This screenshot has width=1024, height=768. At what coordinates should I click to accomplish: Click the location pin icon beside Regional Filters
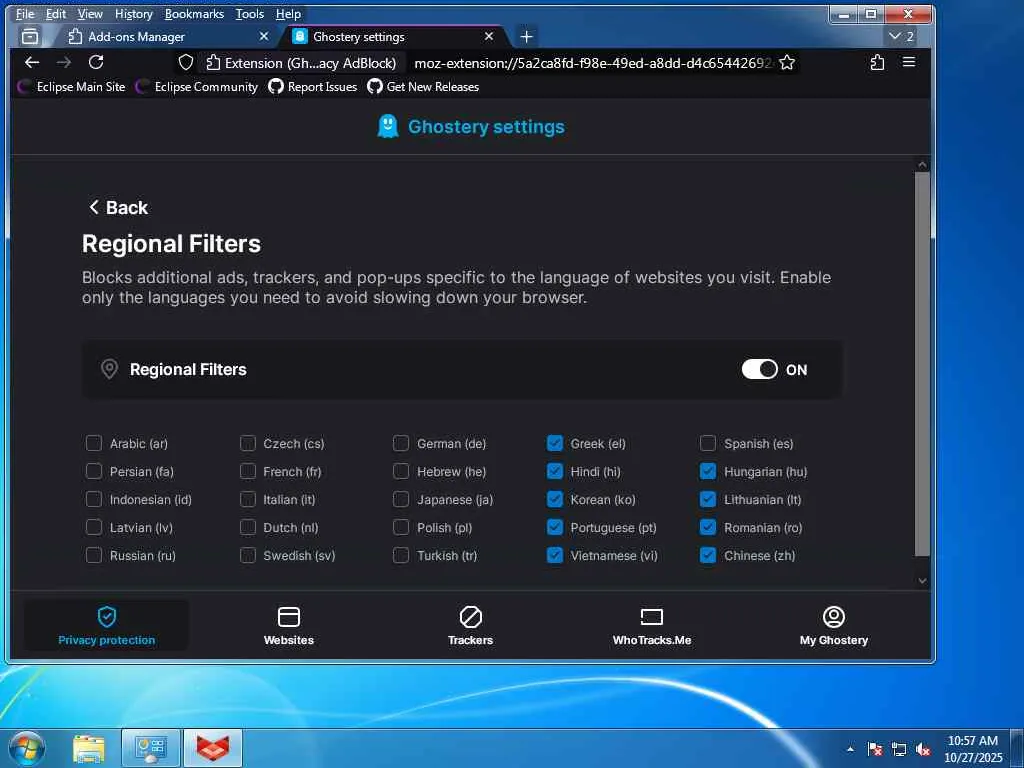coord(110,369)
